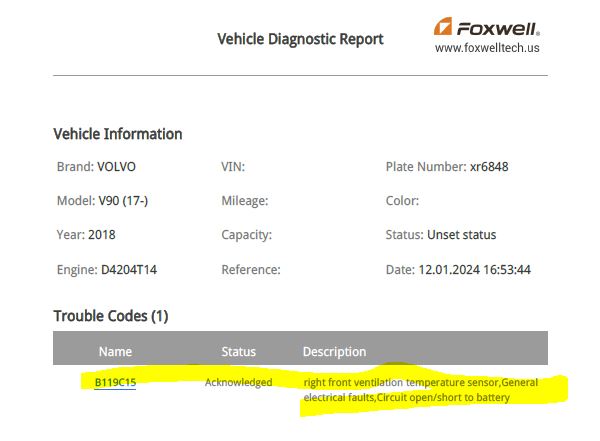Select the Mileage label
Viewport: 600px width, 441px height.
click(245, 201)
